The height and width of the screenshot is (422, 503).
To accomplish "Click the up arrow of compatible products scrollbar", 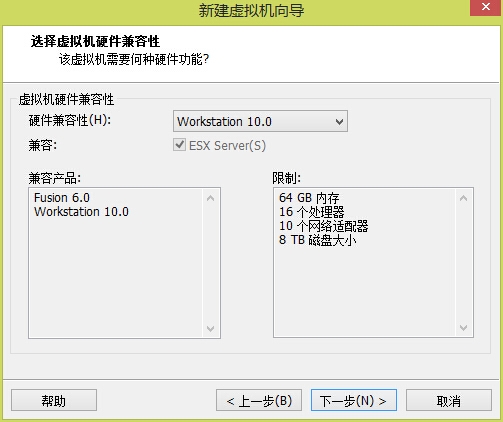I will pyautogui.click(x=210, y=198).
